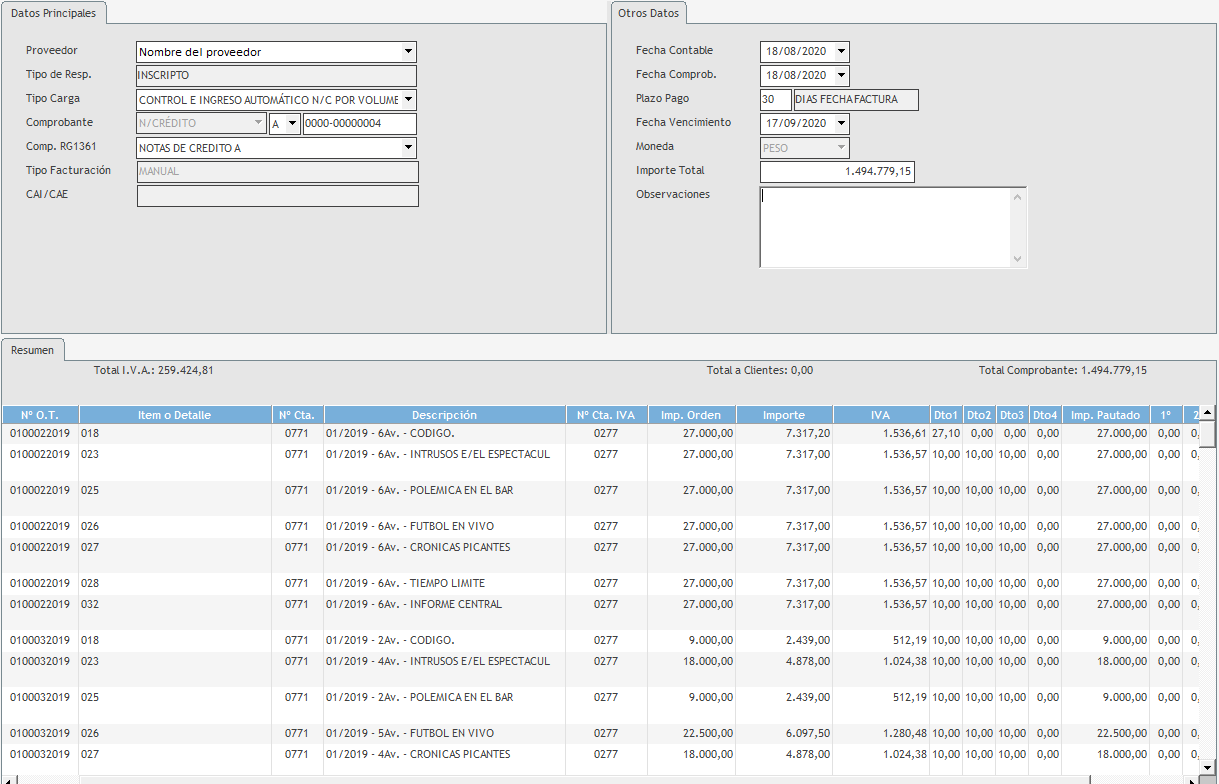This screenshot has height=784, width=1219.
Task: Sort by the Nº O.T. column header
Action: [x=40, y=415]
